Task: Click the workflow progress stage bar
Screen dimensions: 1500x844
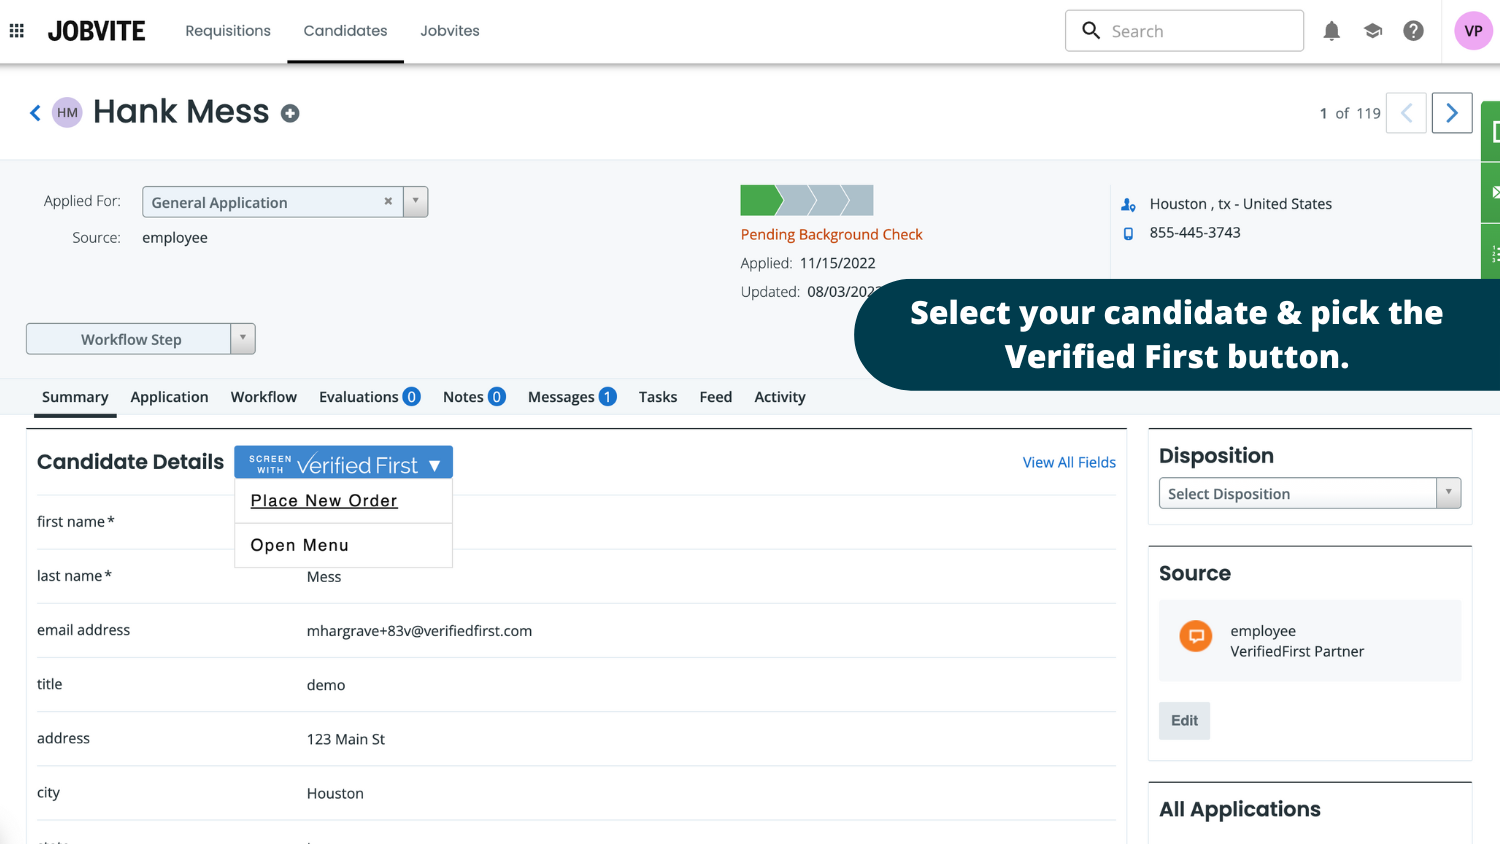Action: (806, 200)
